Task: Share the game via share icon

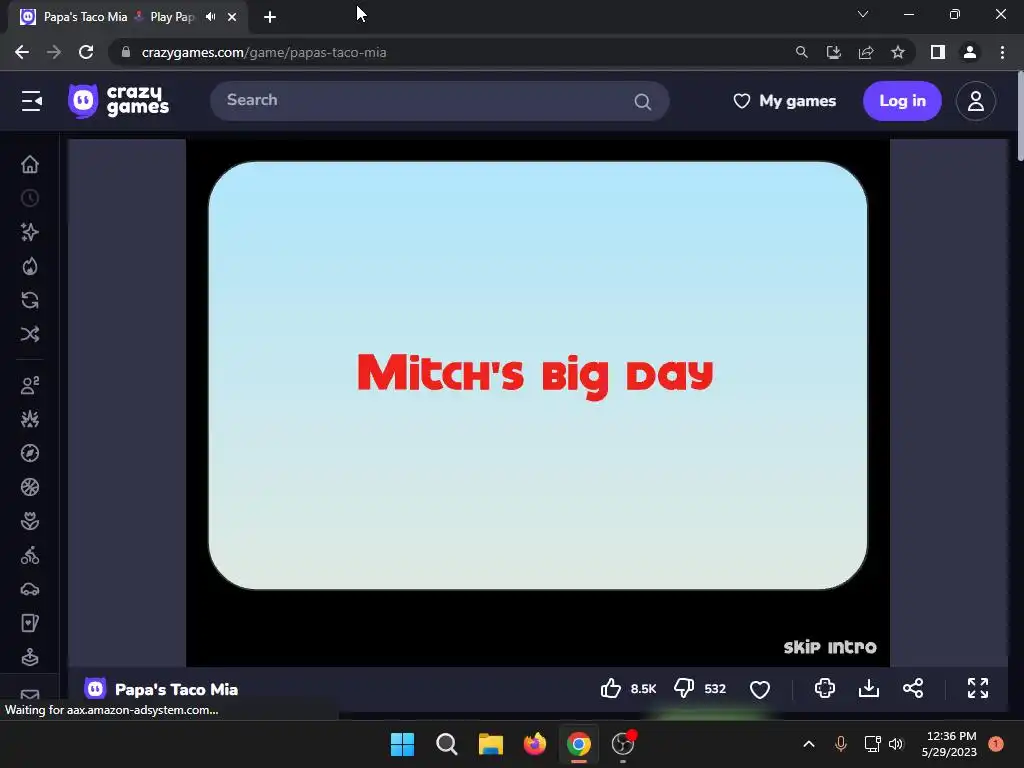Action: click(913, 688)
